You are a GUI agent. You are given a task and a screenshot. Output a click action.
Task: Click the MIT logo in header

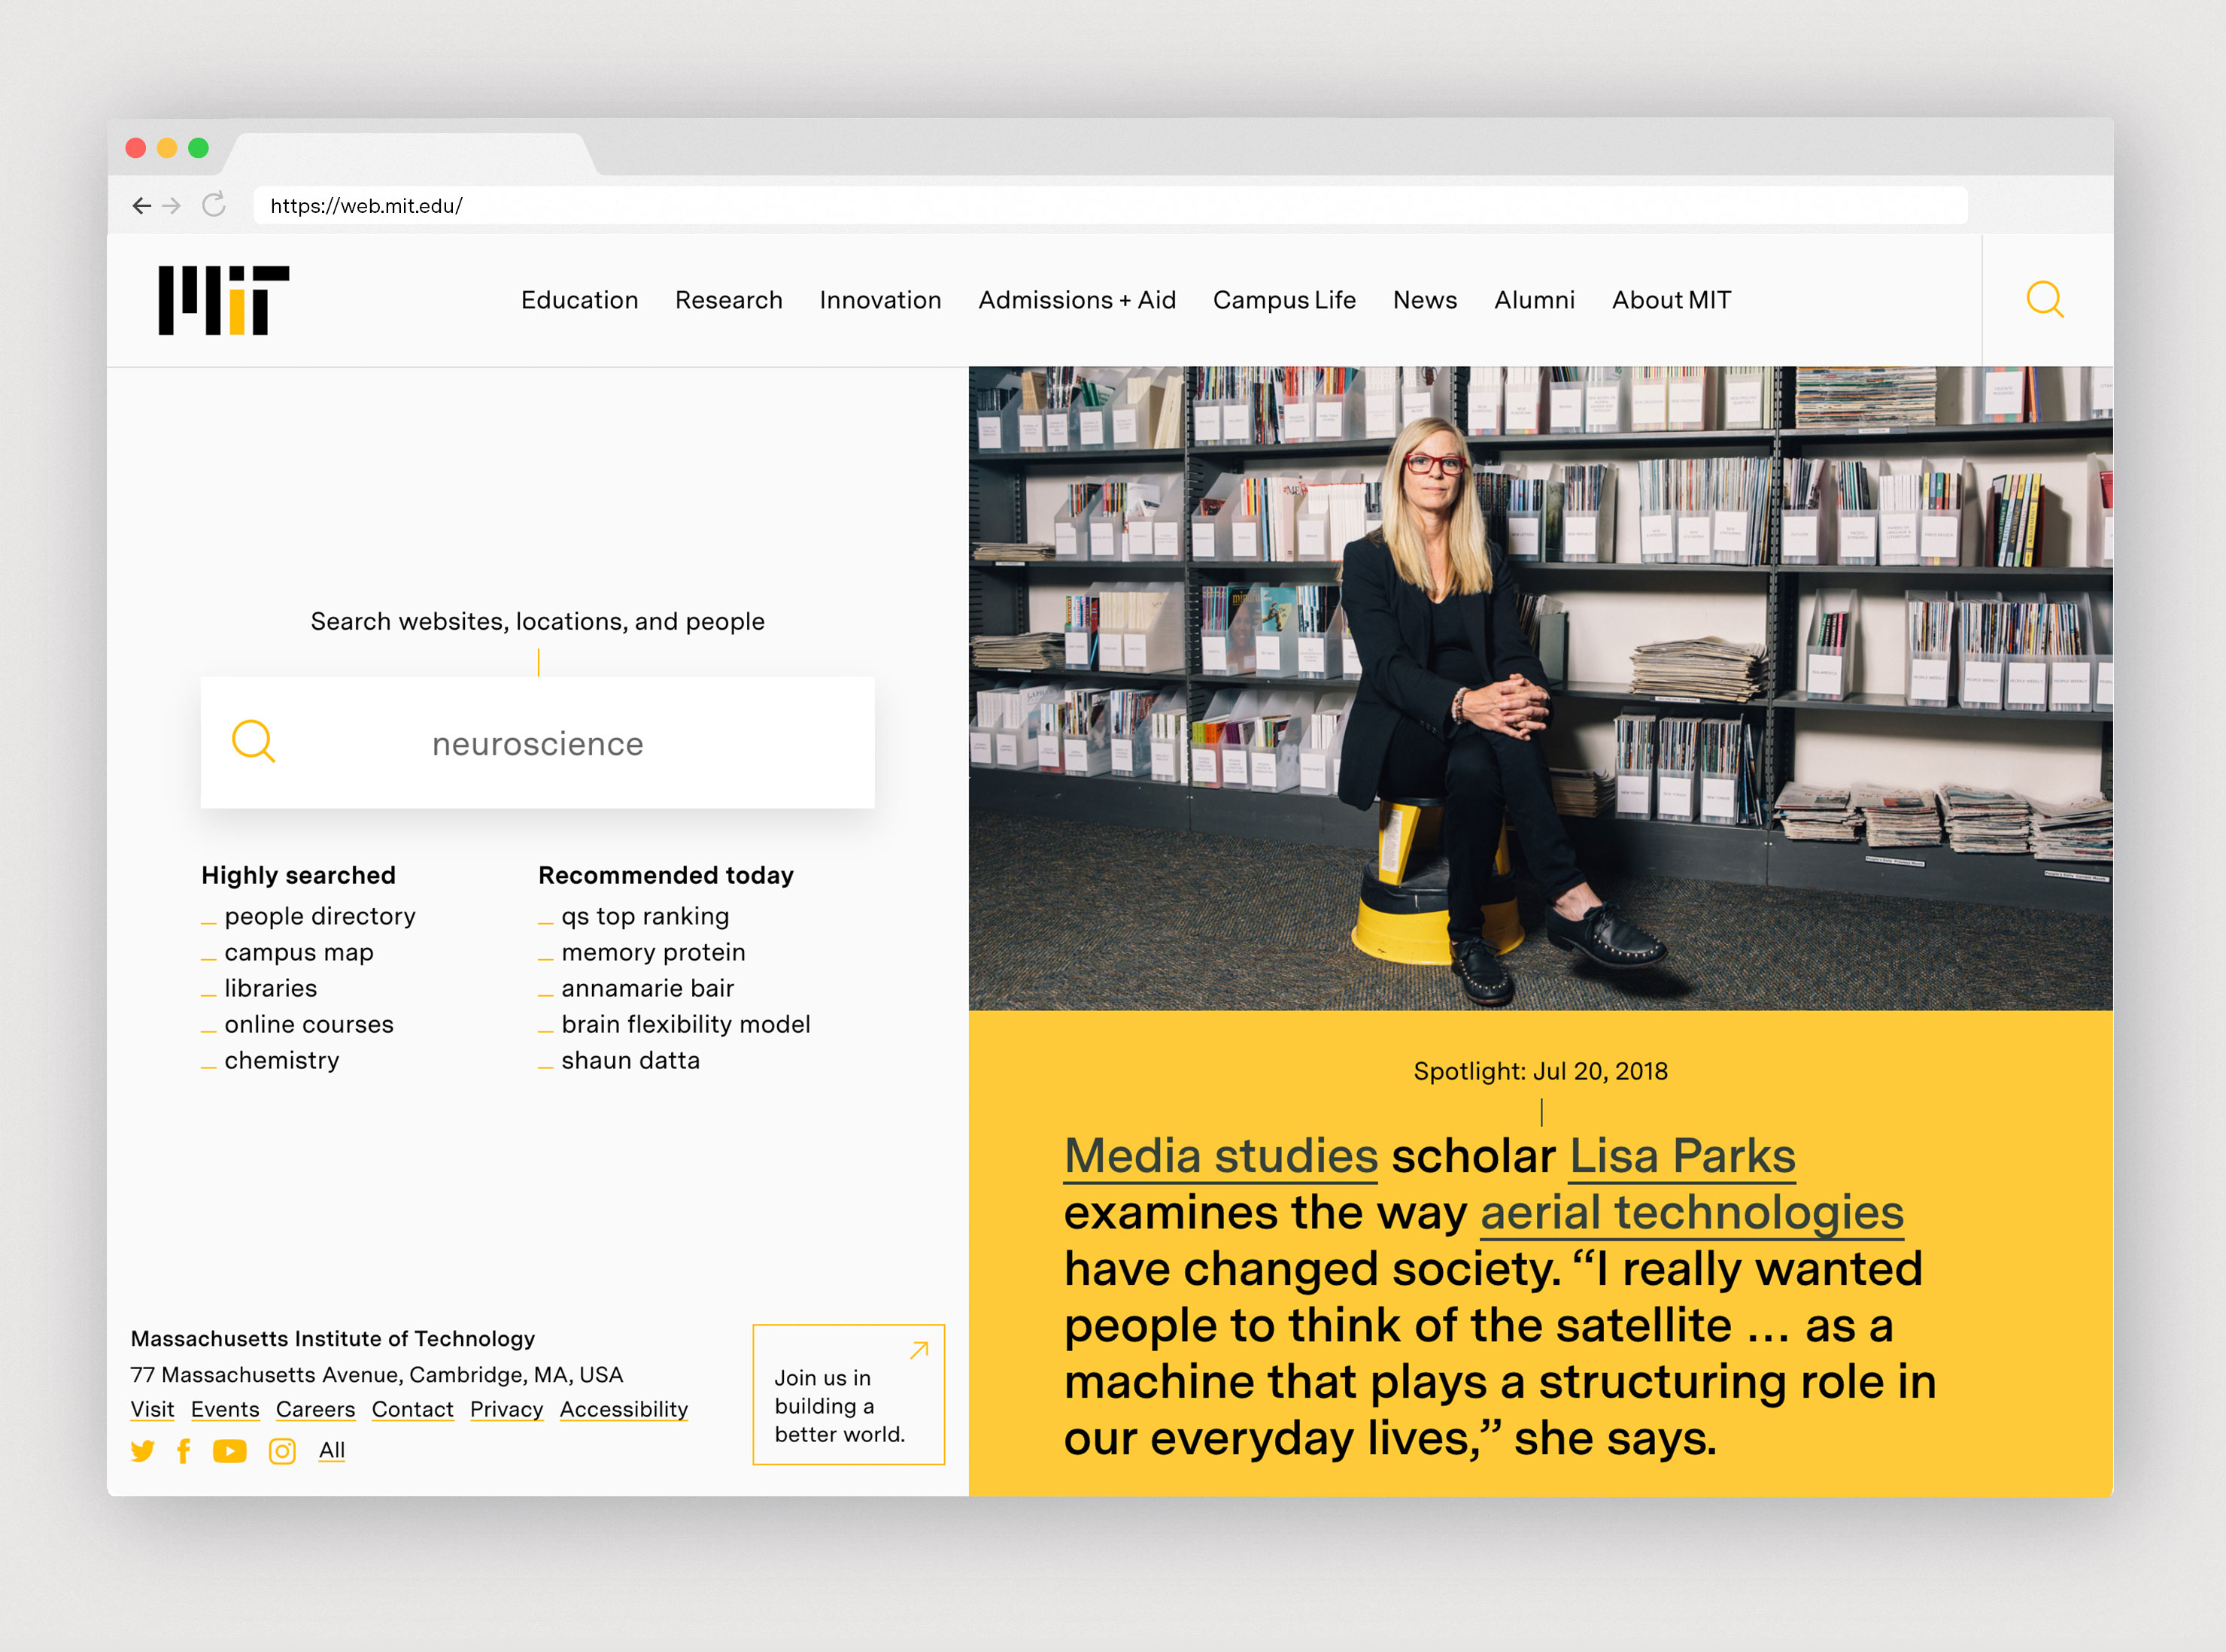pyautogui.click(x=223, y=300)
